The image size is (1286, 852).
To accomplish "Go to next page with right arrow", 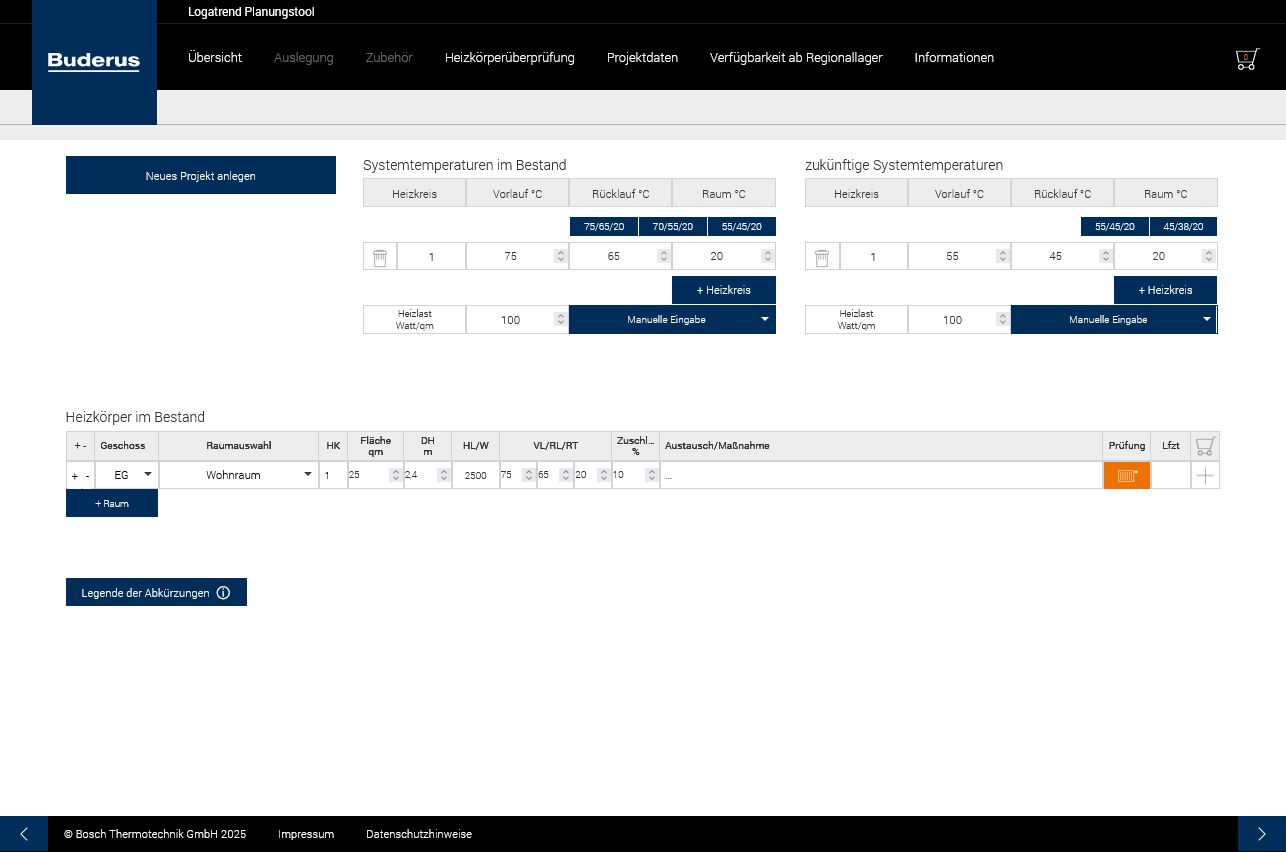I will tap(1262, 834).
